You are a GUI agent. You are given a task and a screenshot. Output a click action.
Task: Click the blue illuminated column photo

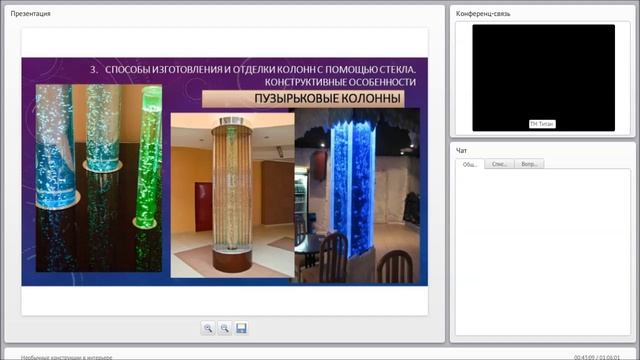[357, 196]
